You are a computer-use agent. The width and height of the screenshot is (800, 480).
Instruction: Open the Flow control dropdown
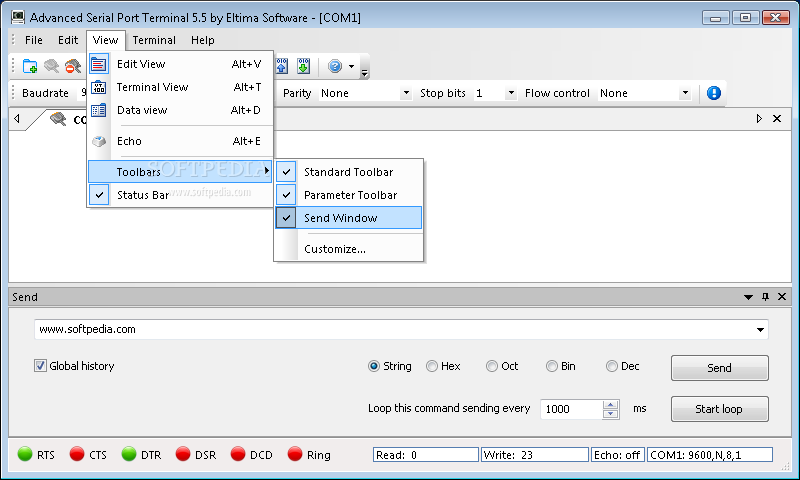(685, 93)
